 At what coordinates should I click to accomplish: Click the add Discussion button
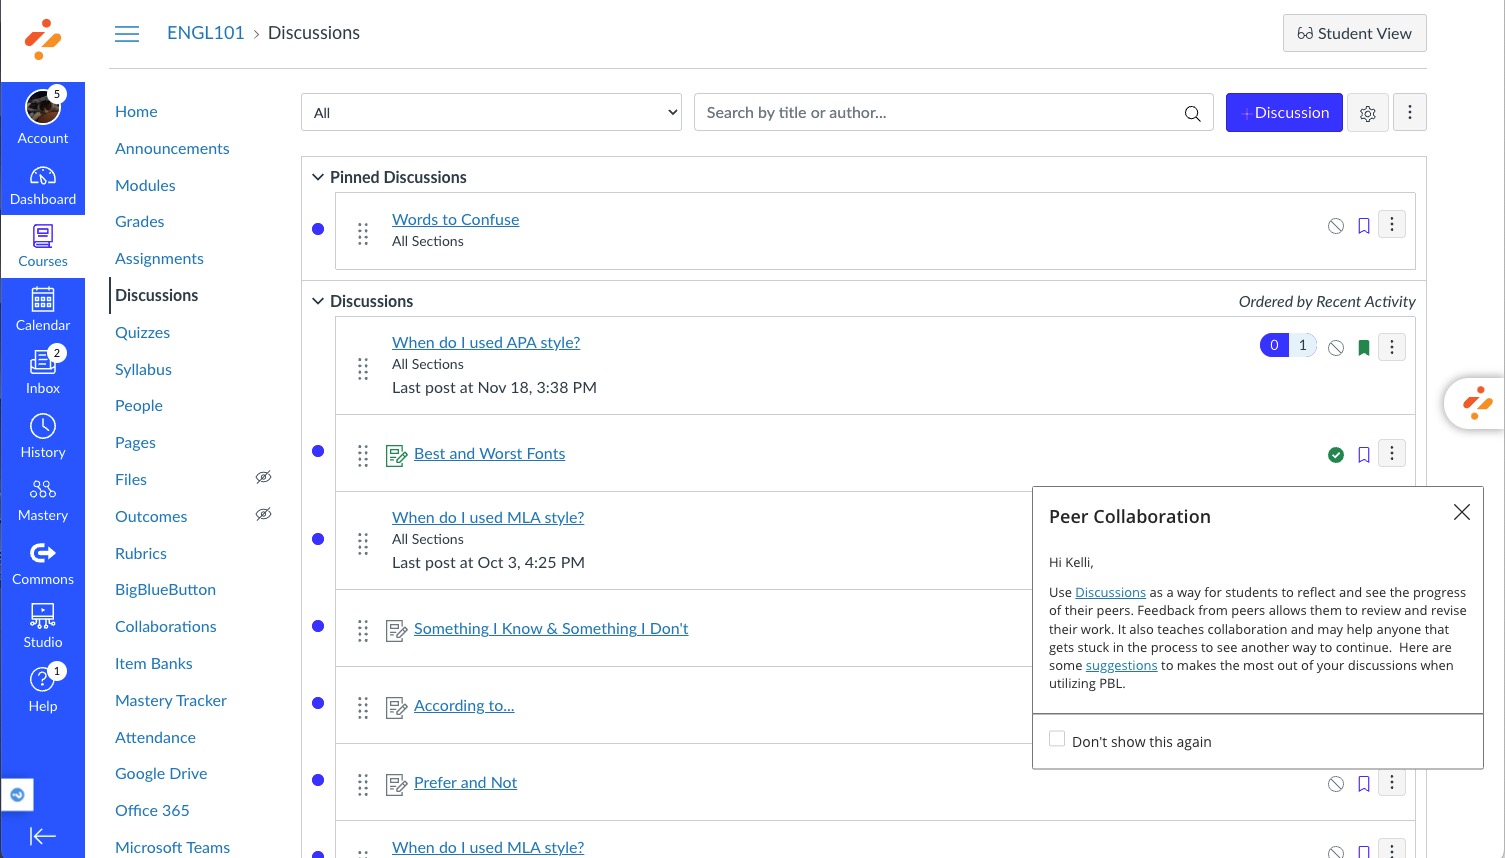pos(1283,113)
